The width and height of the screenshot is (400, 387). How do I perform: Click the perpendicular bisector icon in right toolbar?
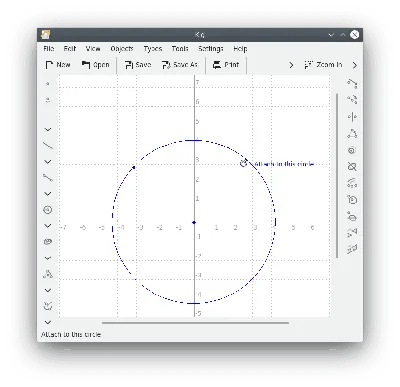tap(352, 117)
